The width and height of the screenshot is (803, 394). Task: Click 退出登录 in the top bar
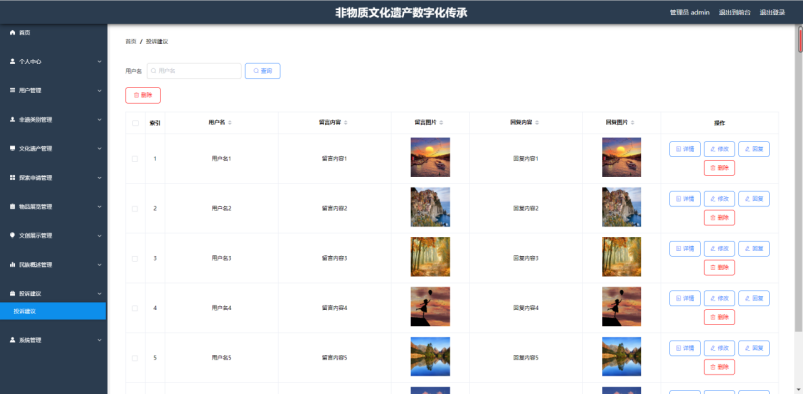pos(772,12)
